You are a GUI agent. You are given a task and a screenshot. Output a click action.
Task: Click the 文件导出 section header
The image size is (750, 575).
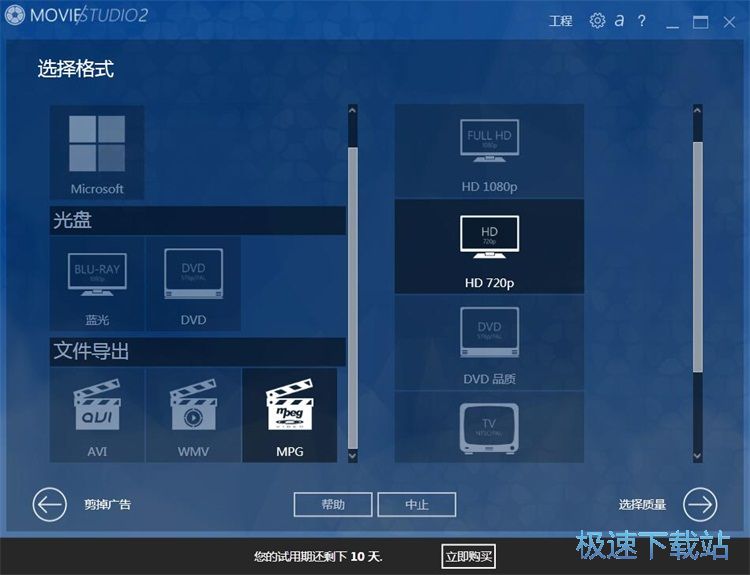point(198,352)
